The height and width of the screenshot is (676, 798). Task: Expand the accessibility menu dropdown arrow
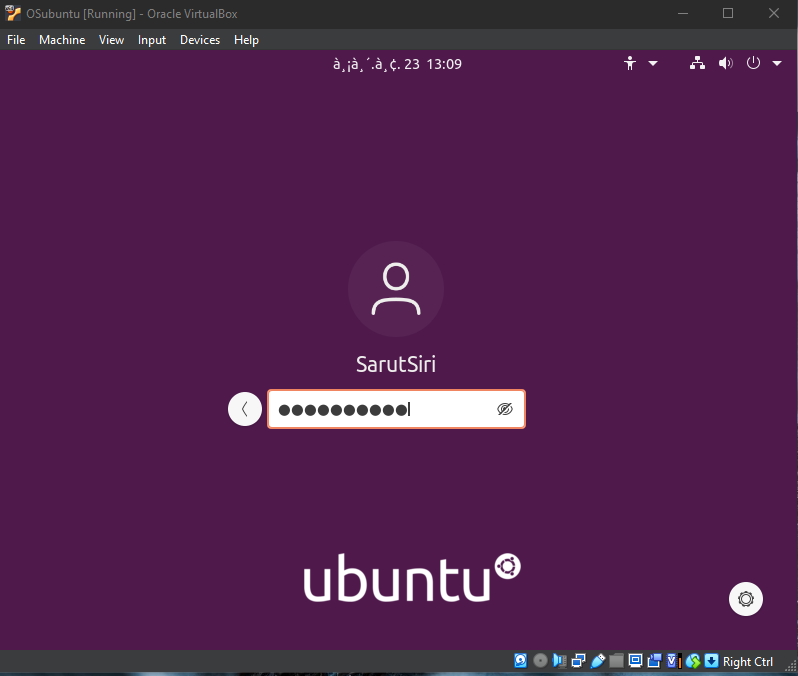tap(653, 63)
